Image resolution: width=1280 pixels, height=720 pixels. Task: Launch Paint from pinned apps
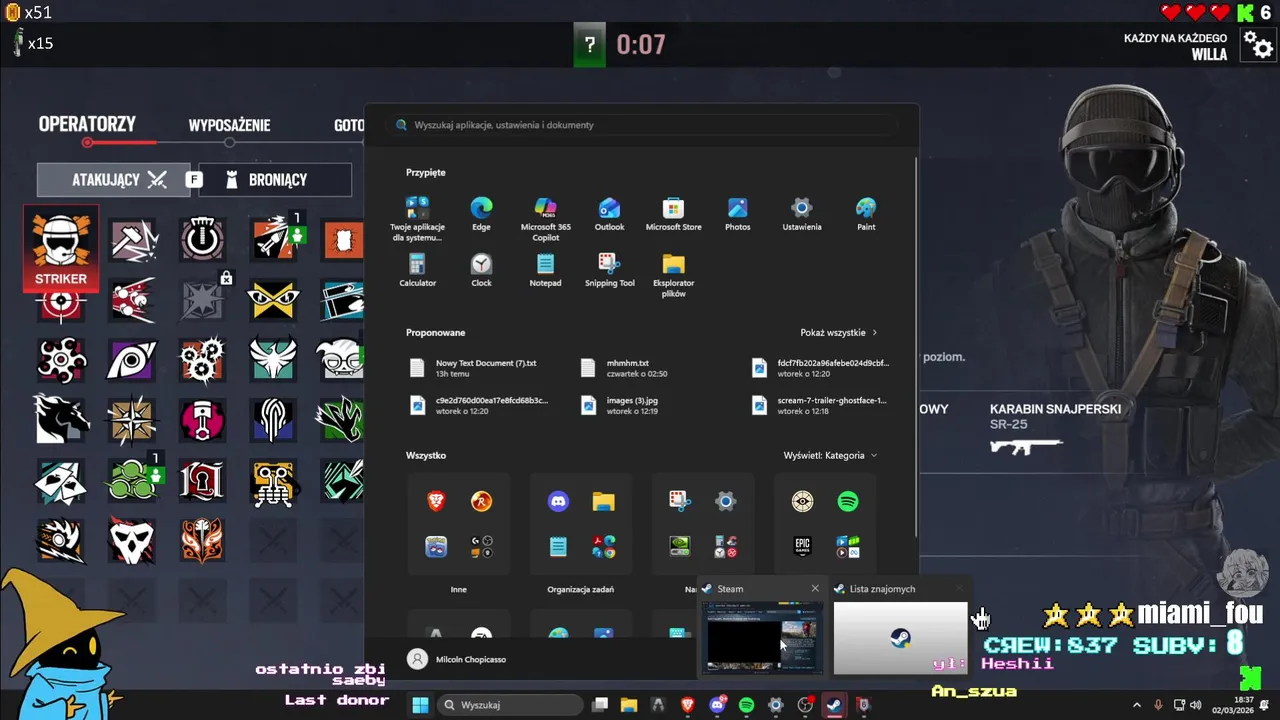coord(866,214)
